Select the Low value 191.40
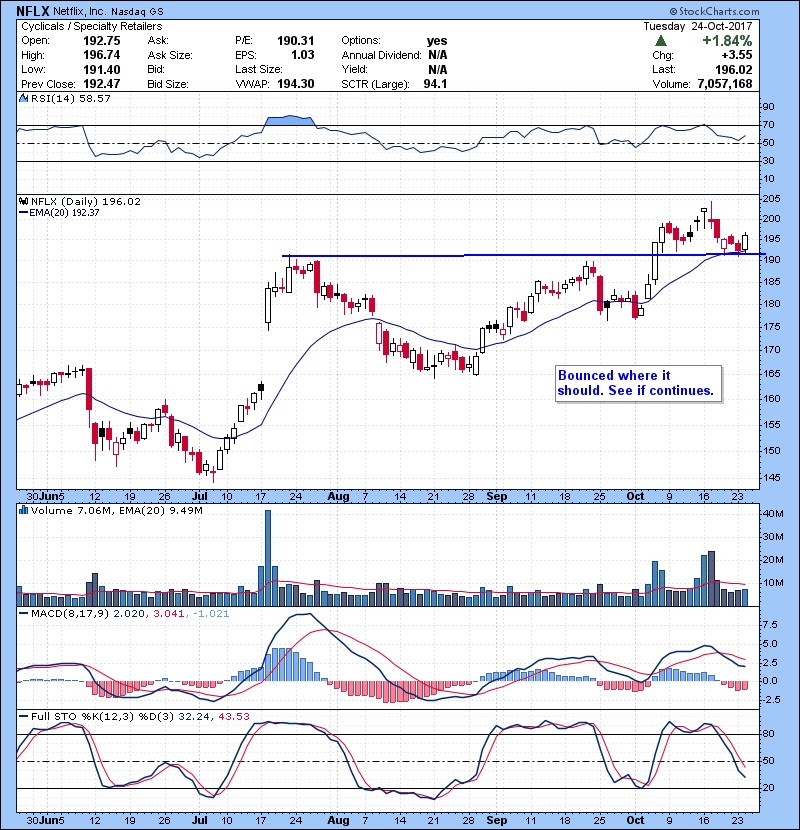800x830 pixels. pyautogui.click(x=102, y=69)
